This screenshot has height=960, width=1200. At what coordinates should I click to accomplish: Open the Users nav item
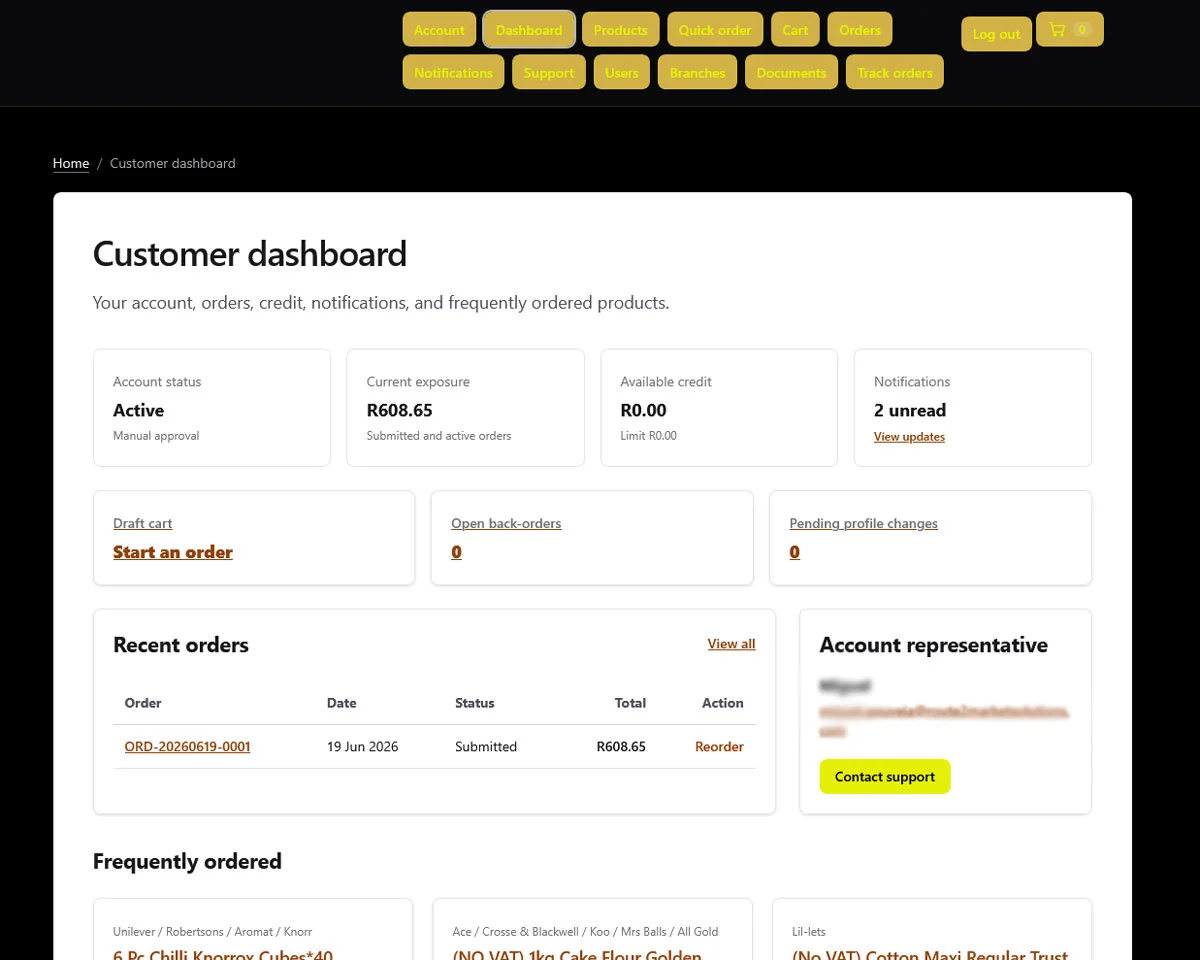point(622,72)
